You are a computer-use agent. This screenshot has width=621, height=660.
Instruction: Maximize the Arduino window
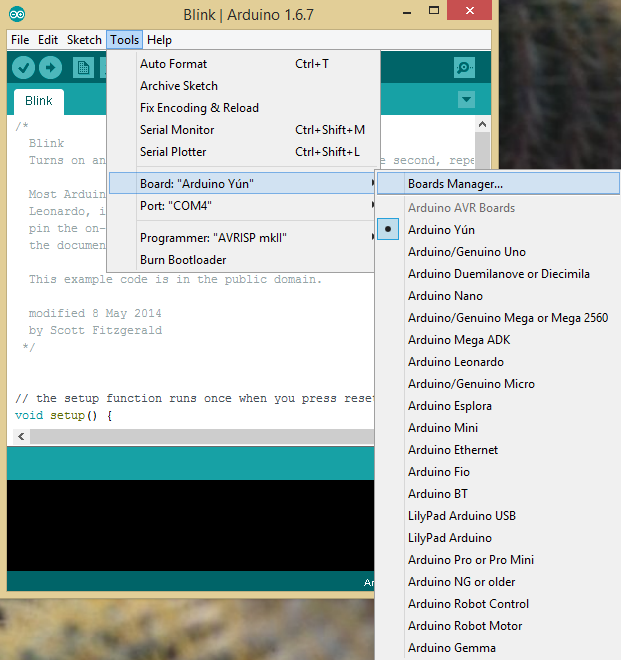pos(434,11)
